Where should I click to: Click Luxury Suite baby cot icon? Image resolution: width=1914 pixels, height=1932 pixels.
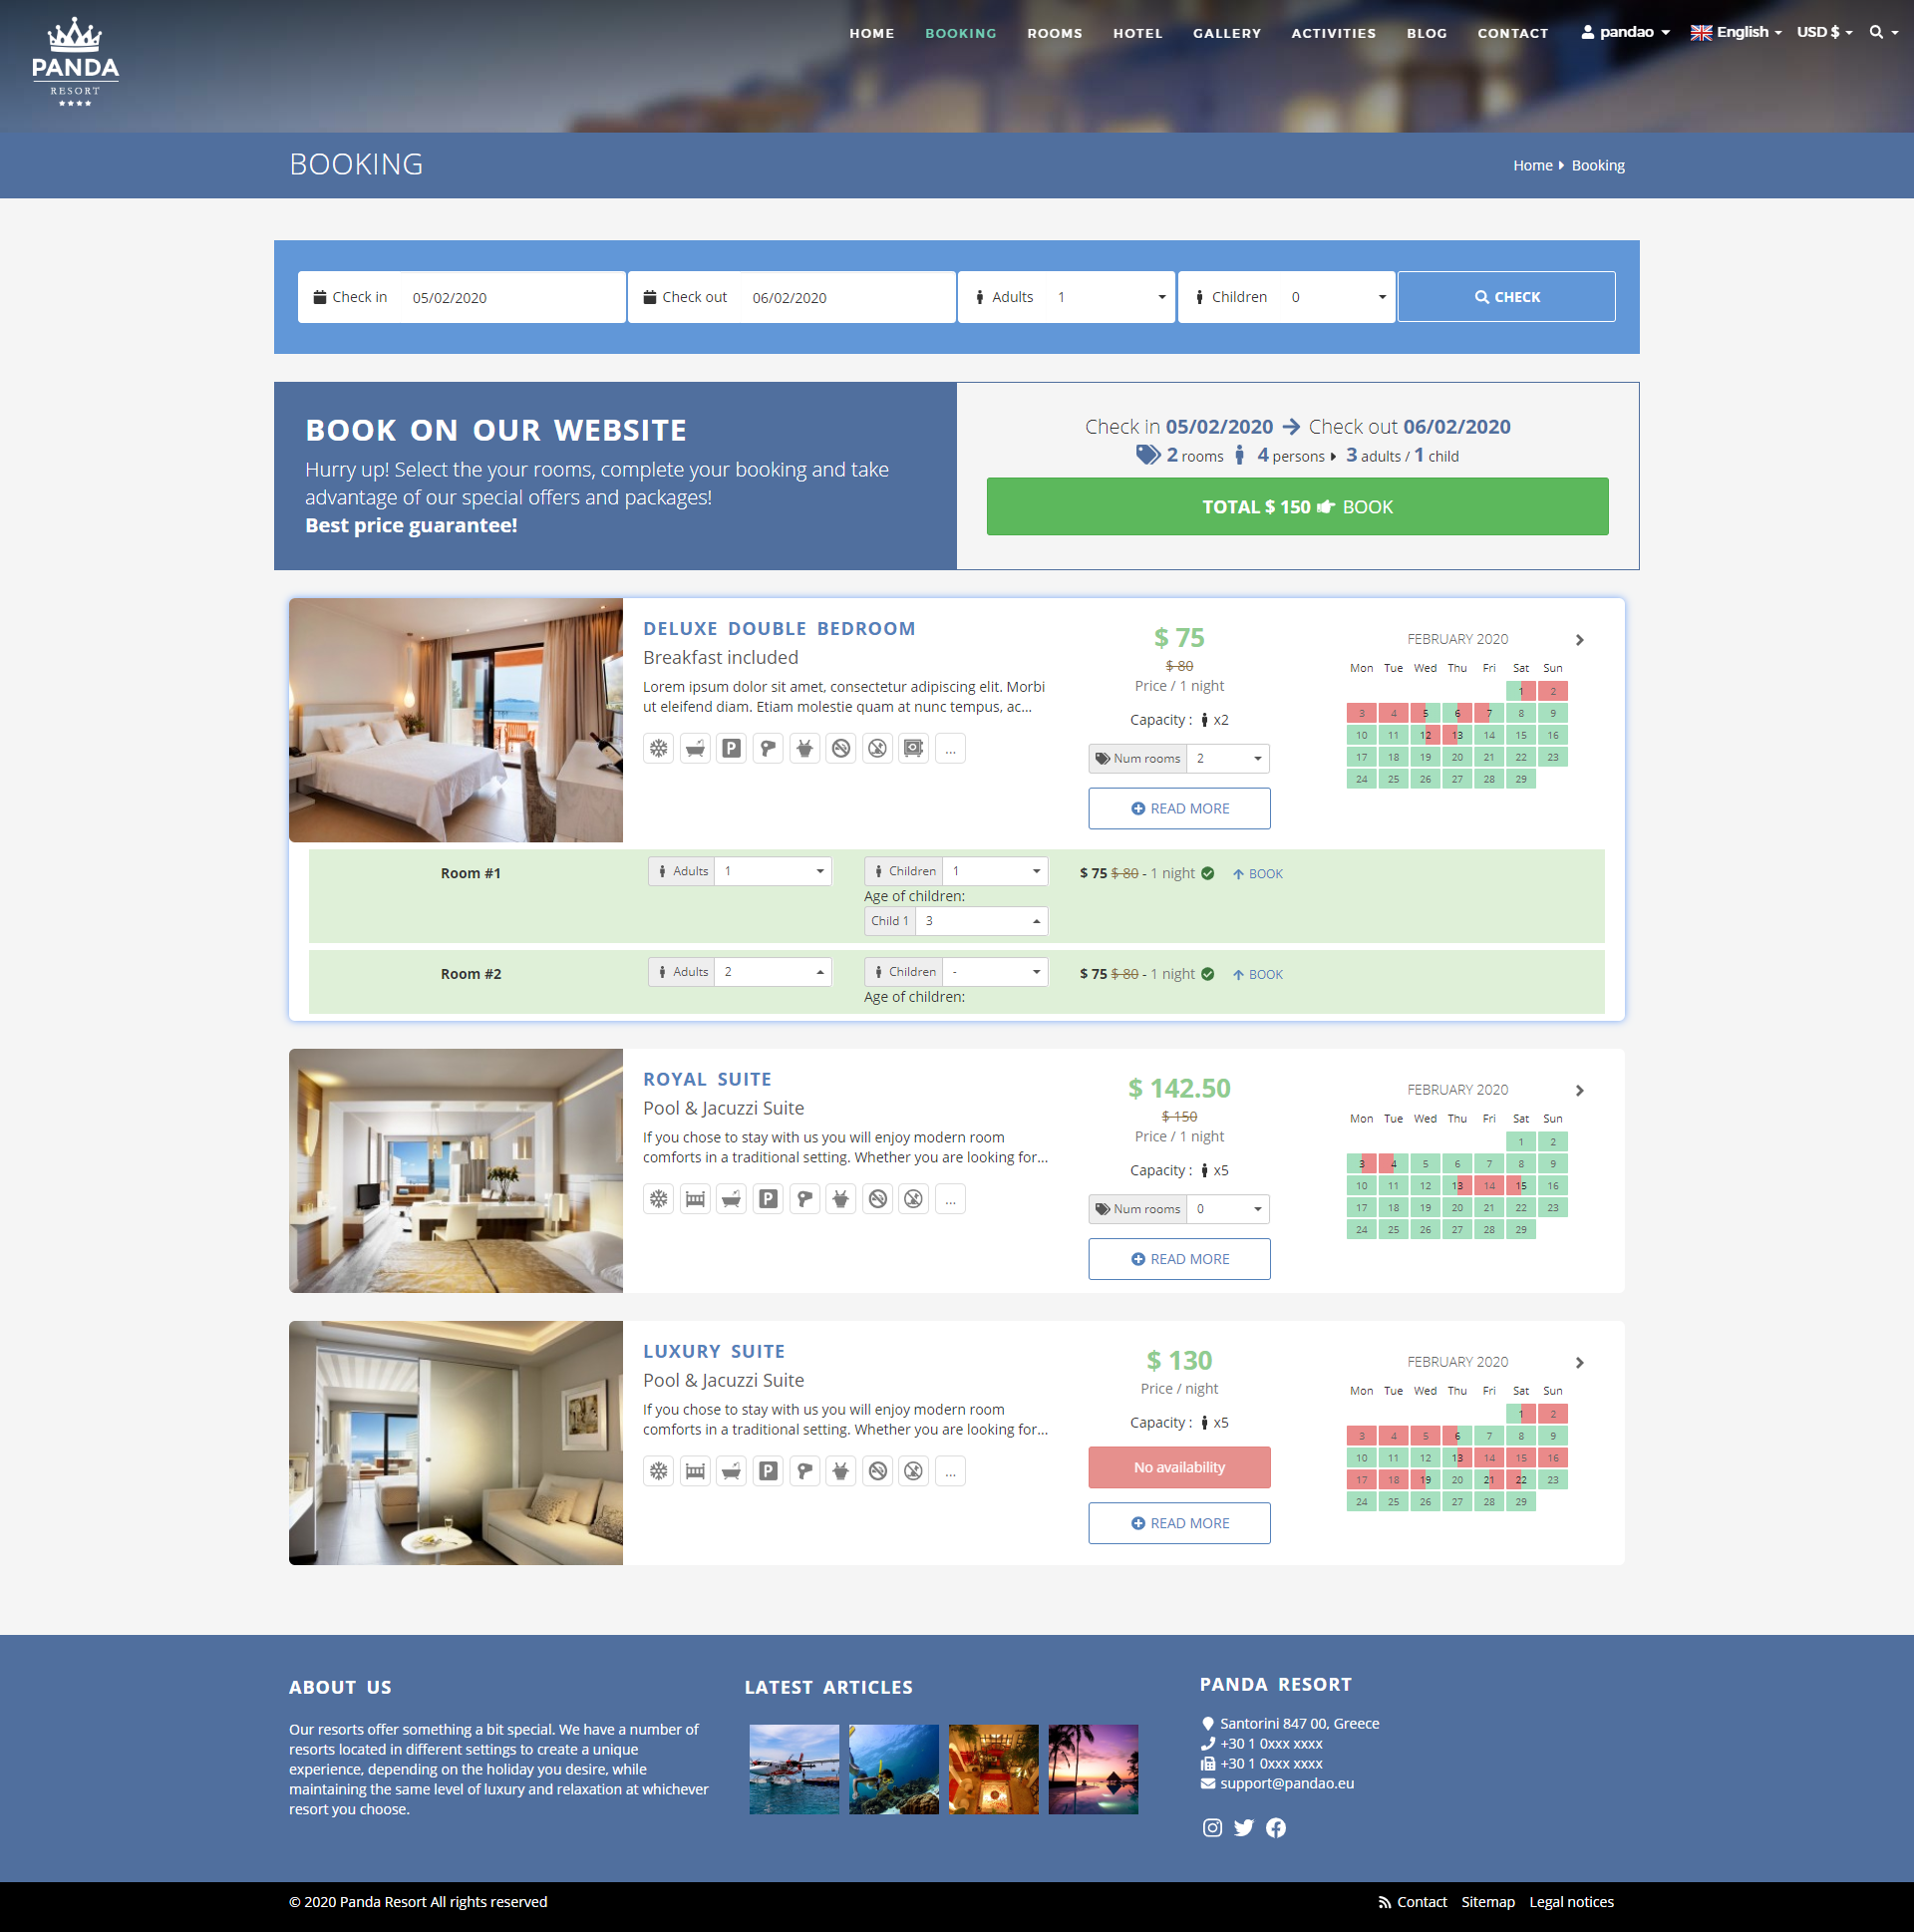point(695,1470)
